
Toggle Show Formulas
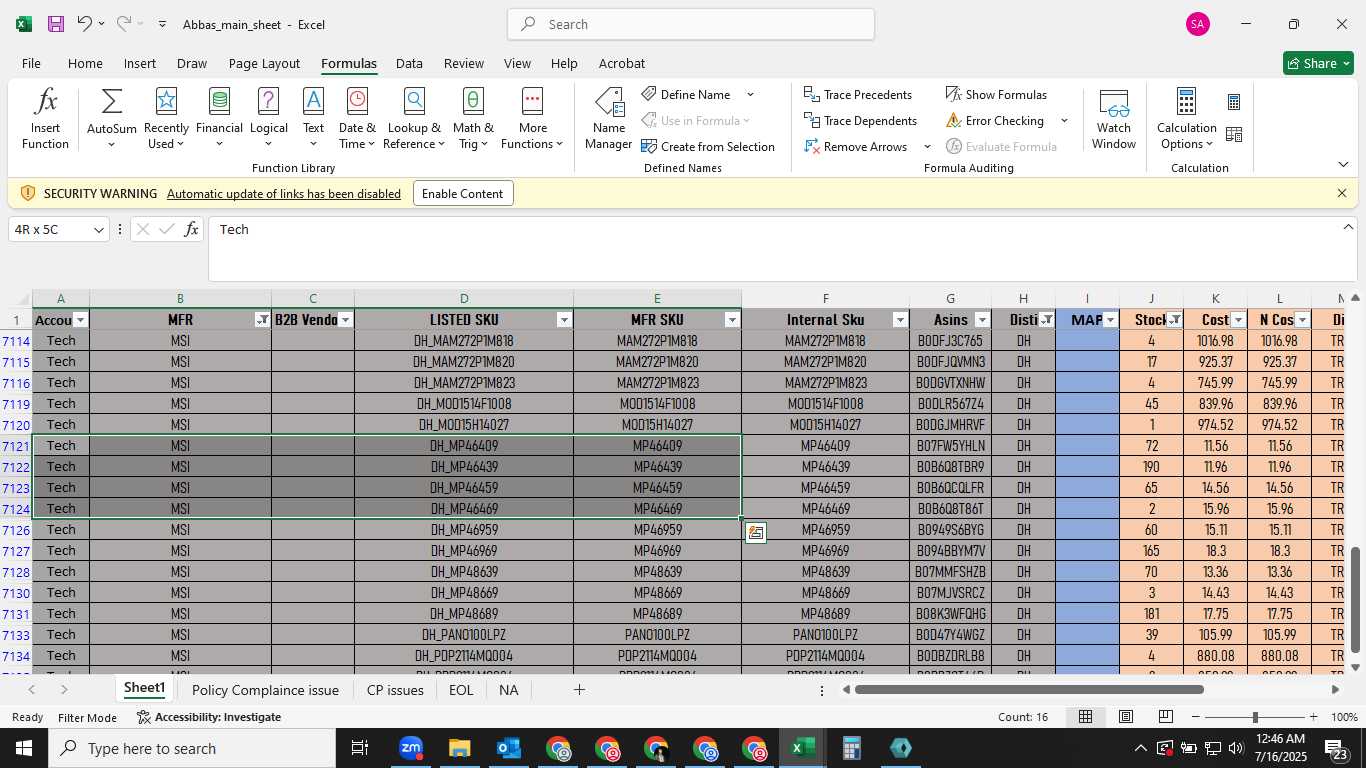pos(996,95)
